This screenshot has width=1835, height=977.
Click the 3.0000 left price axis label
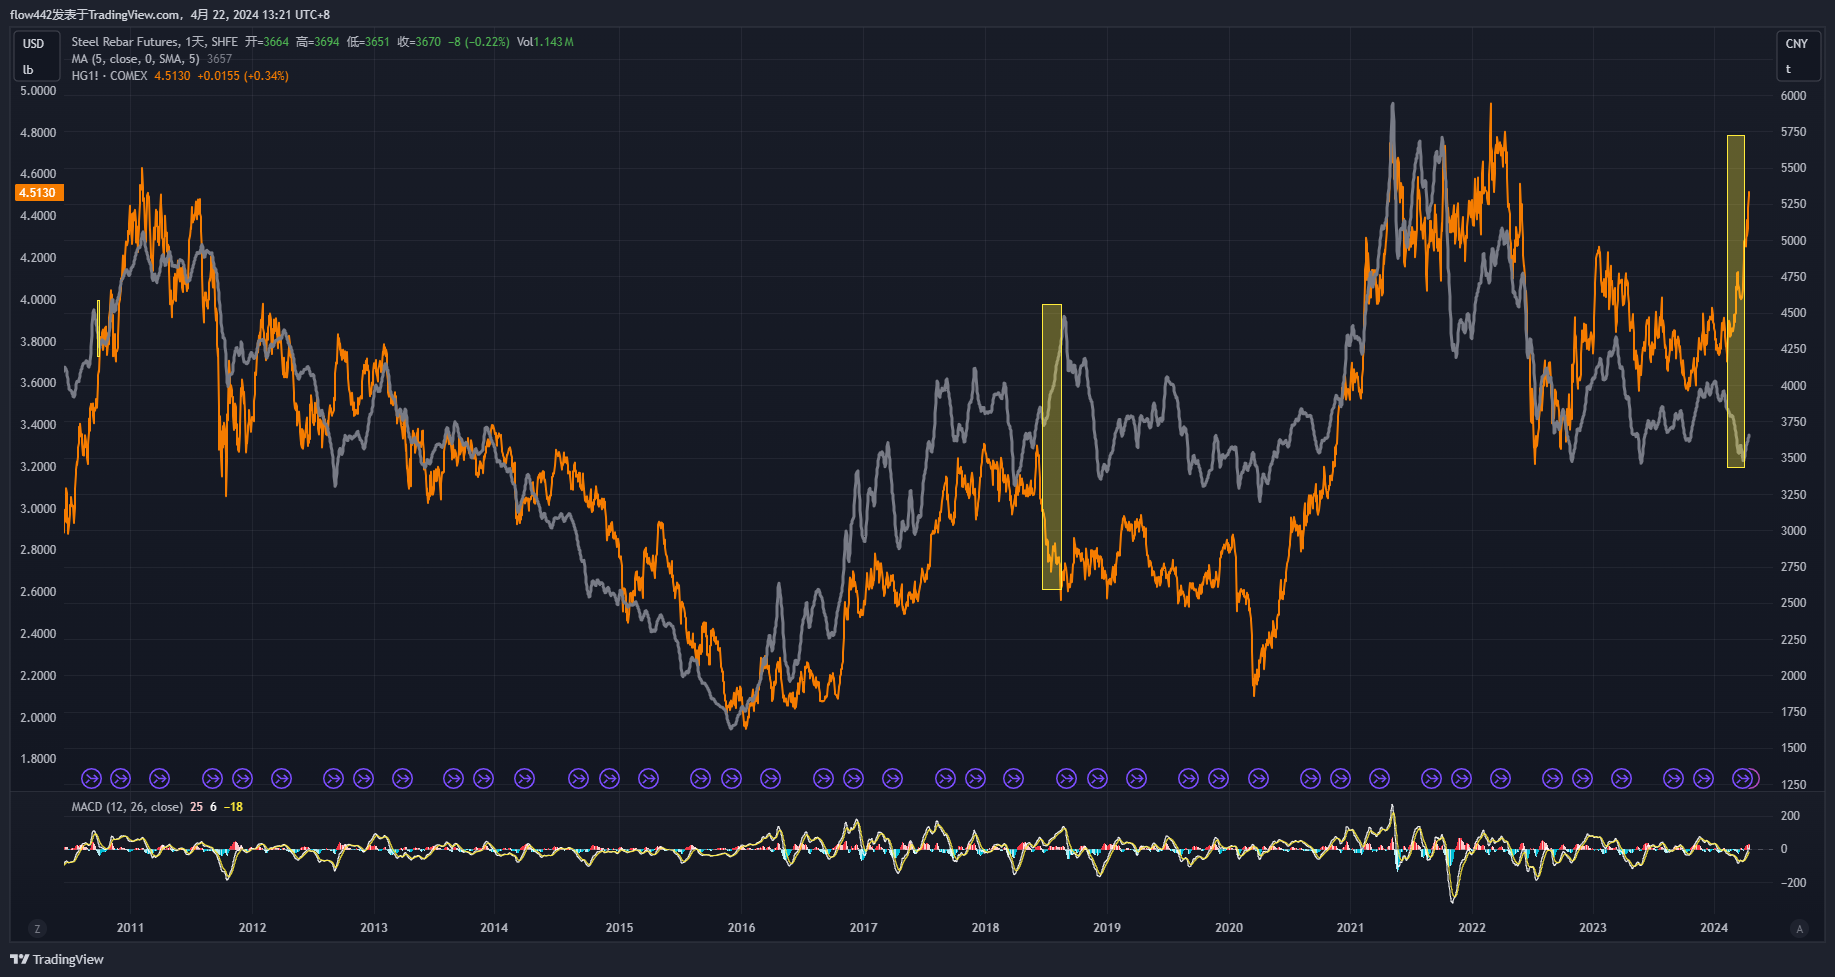pyautogui.click(x=38, y=509)
